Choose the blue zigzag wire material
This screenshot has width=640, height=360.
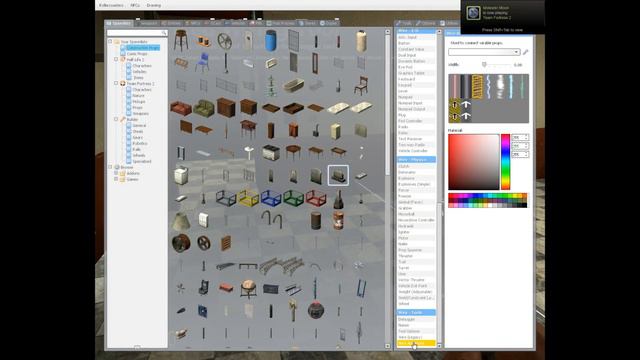(489, 87)
